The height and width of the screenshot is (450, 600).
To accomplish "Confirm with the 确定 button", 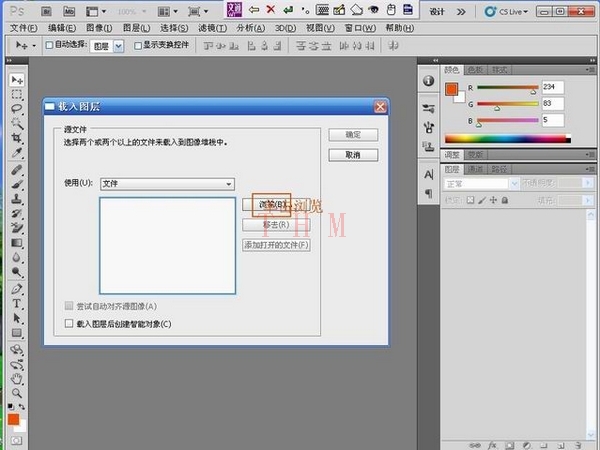I will [x=353, y=135].
